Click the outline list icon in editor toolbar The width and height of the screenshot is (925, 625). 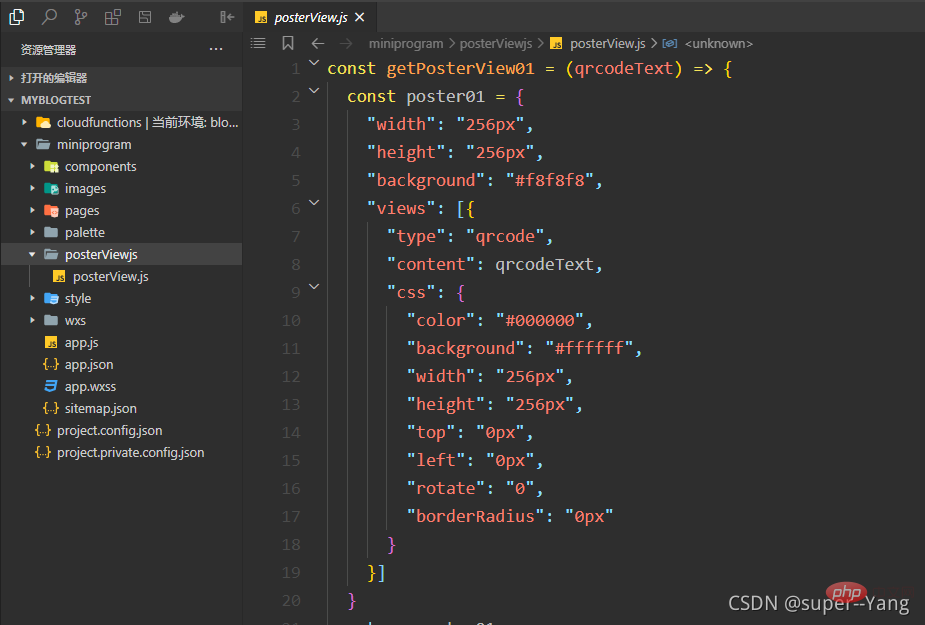coord(258,43)
